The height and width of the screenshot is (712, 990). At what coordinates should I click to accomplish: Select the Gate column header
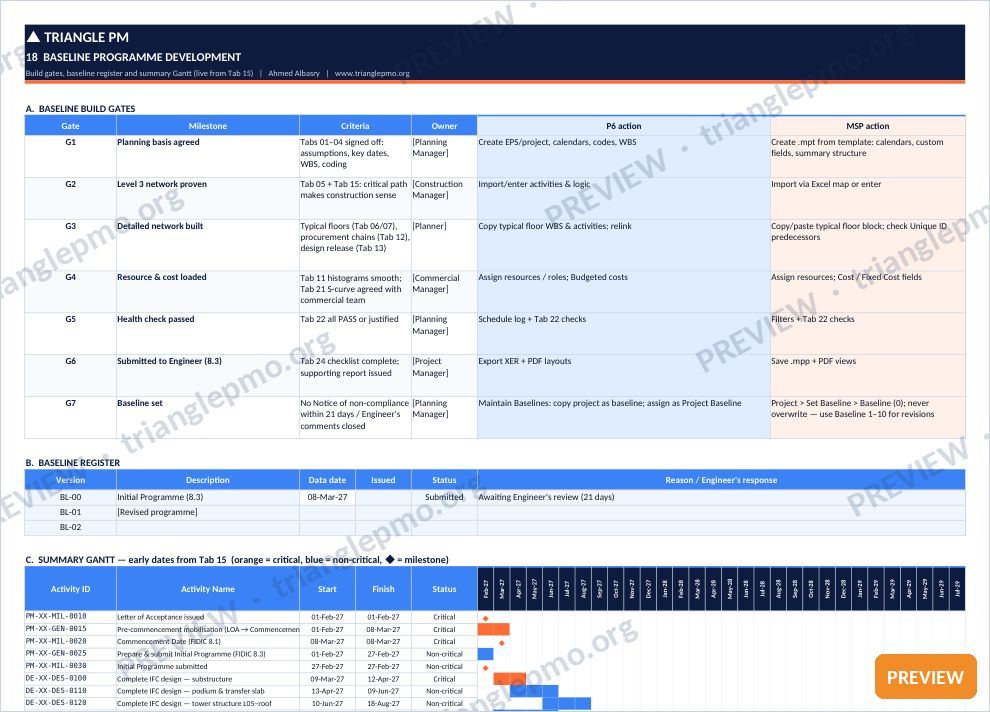pos(70,126)
